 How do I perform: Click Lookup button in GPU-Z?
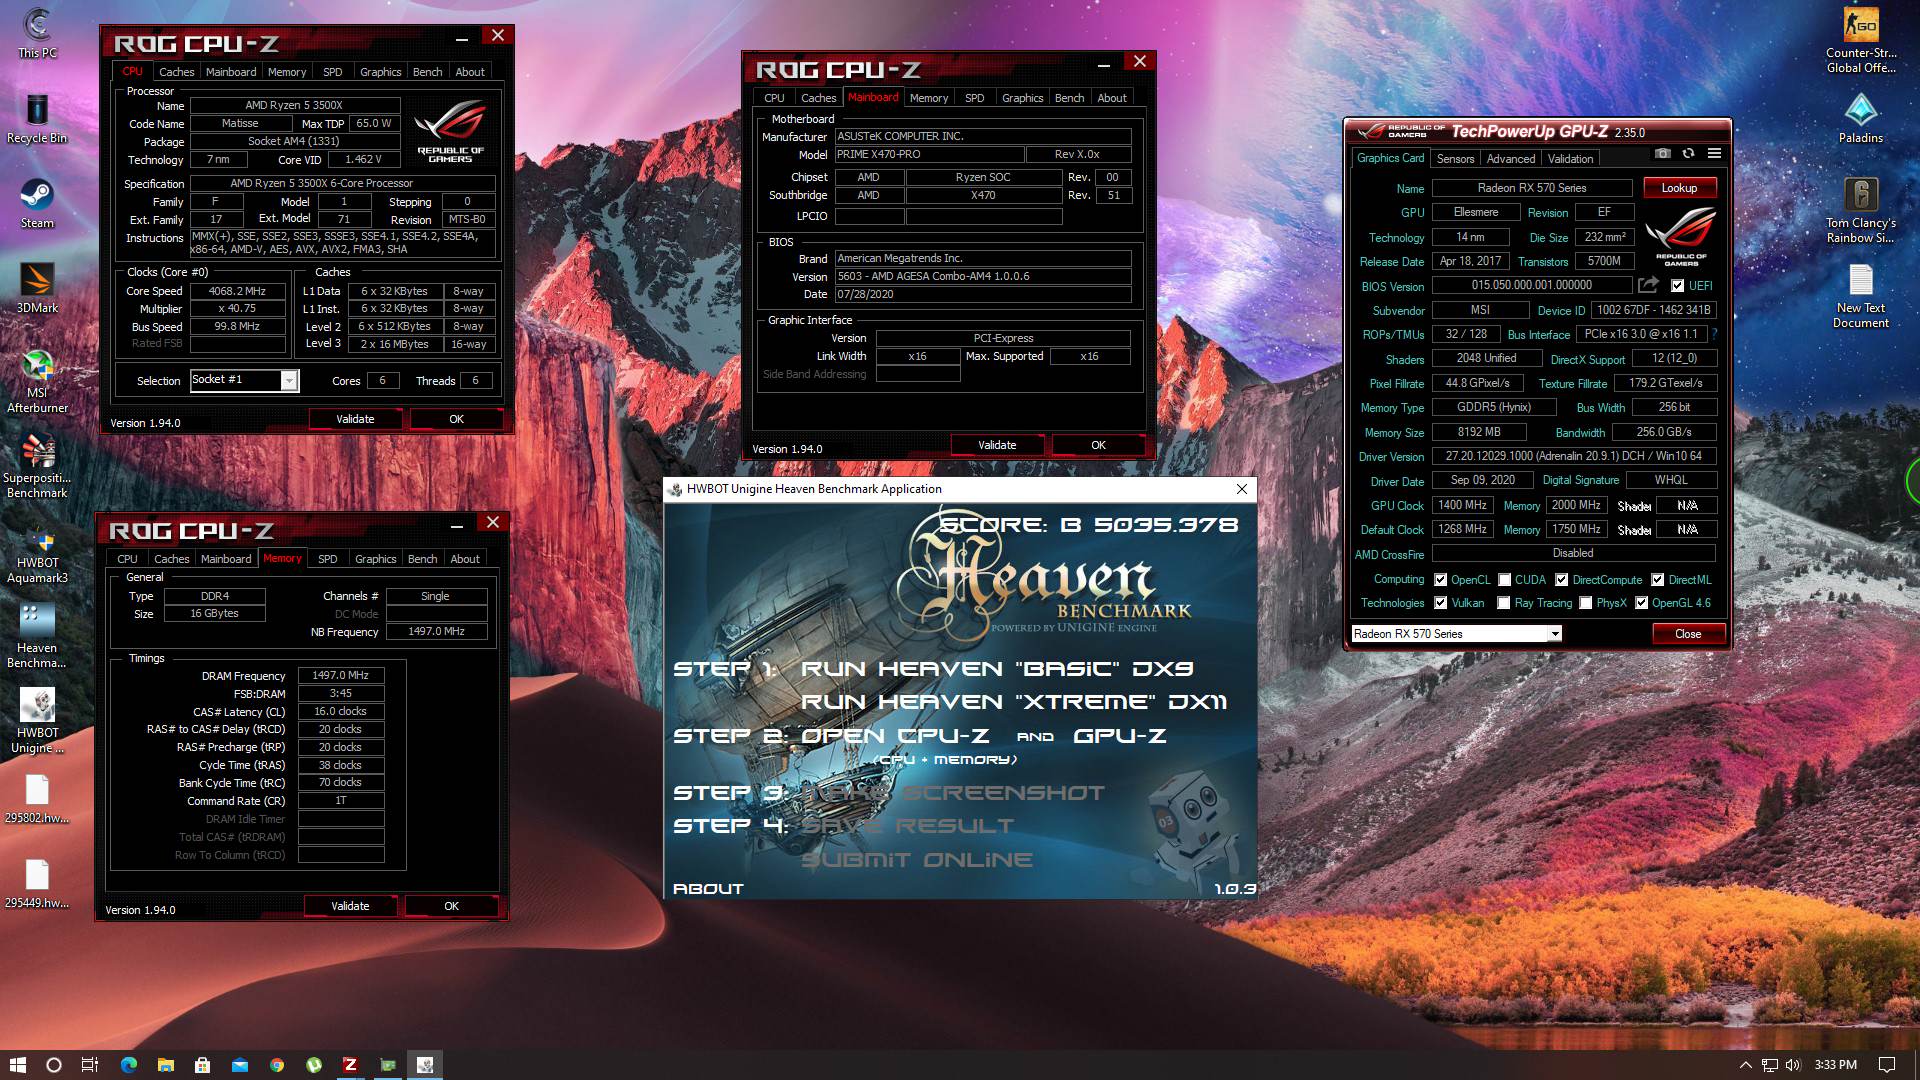(x=1679, y=188)
